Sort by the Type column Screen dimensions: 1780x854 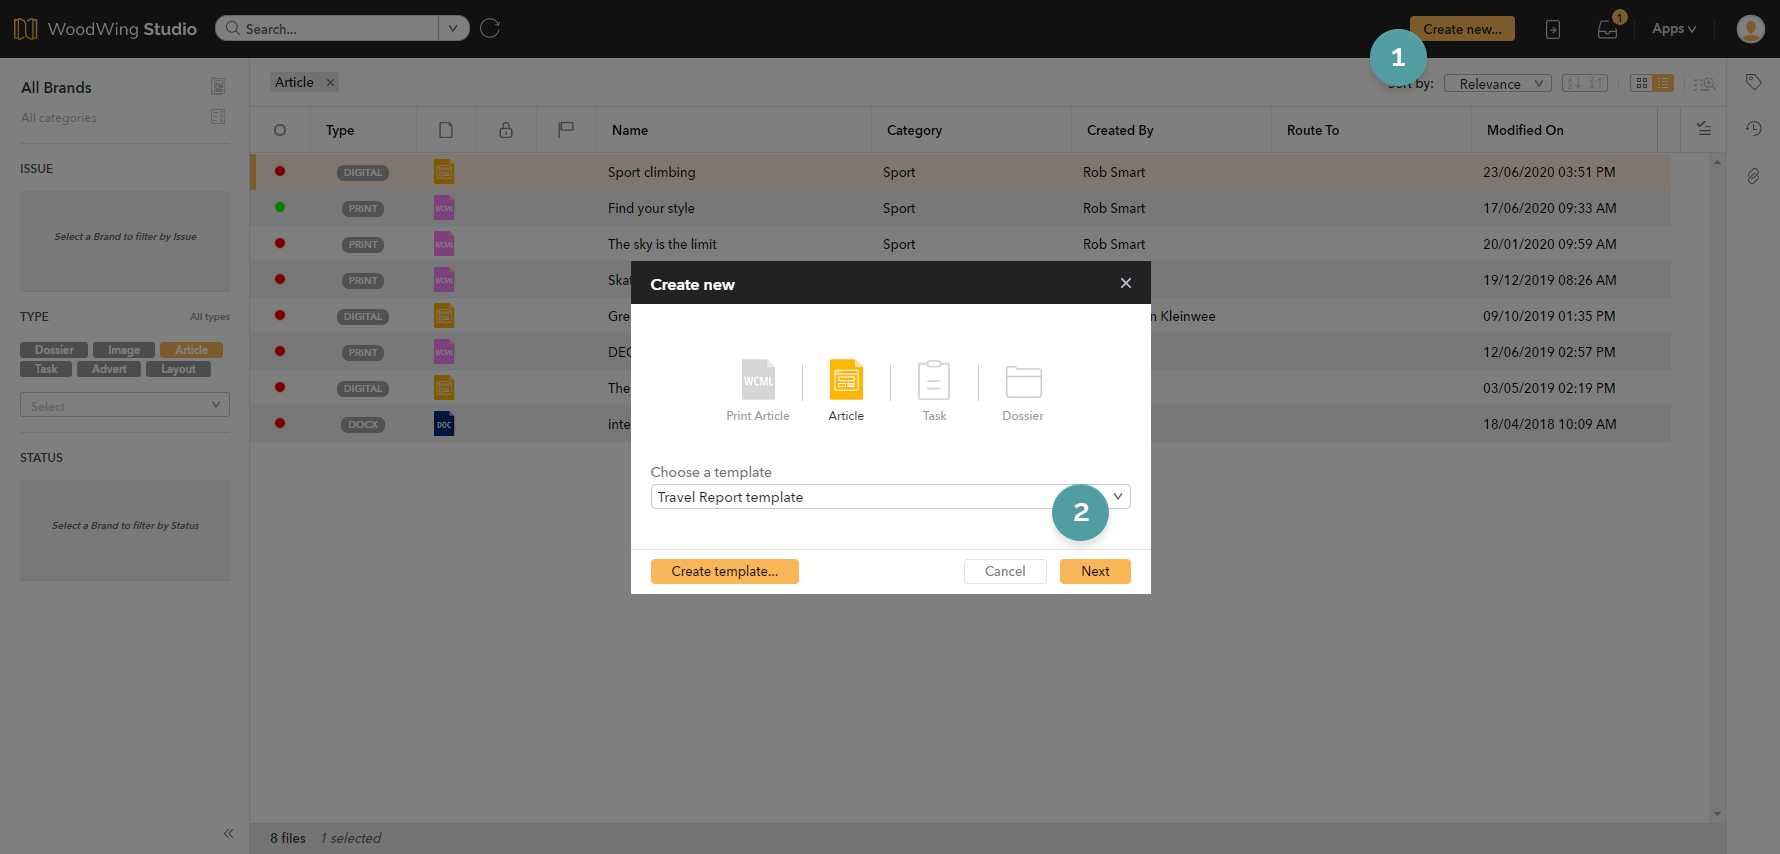tap(340, 130)
